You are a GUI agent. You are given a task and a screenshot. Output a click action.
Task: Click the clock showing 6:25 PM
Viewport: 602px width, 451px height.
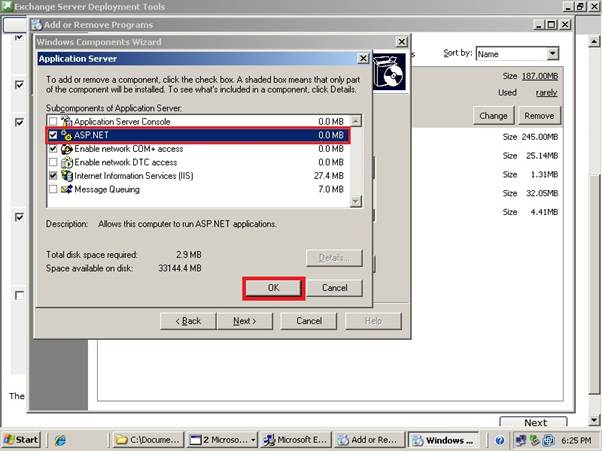click(x=576, y=440)
